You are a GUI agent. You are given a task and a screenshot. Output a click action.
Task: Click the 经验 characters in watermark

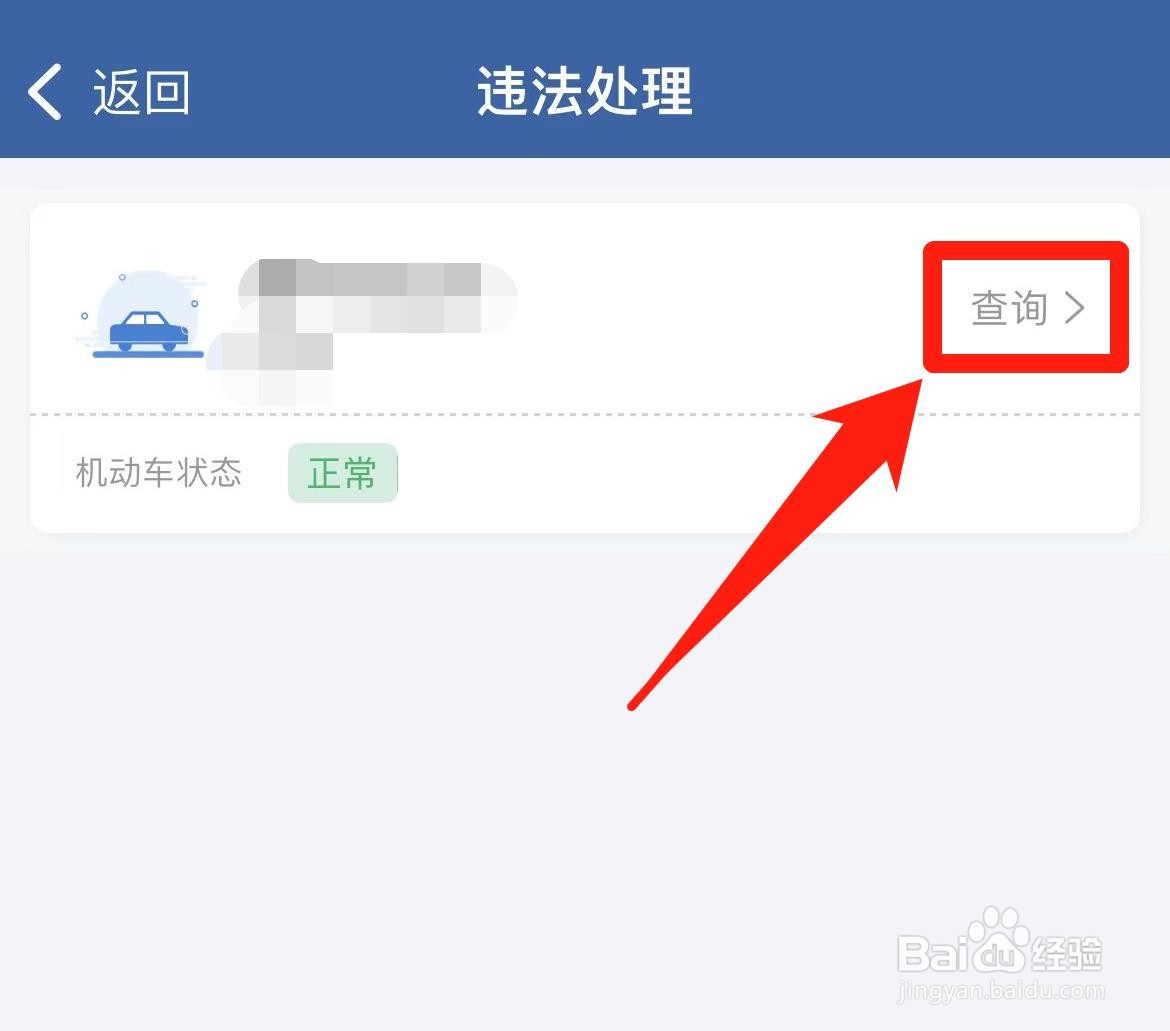point(1066,953)
